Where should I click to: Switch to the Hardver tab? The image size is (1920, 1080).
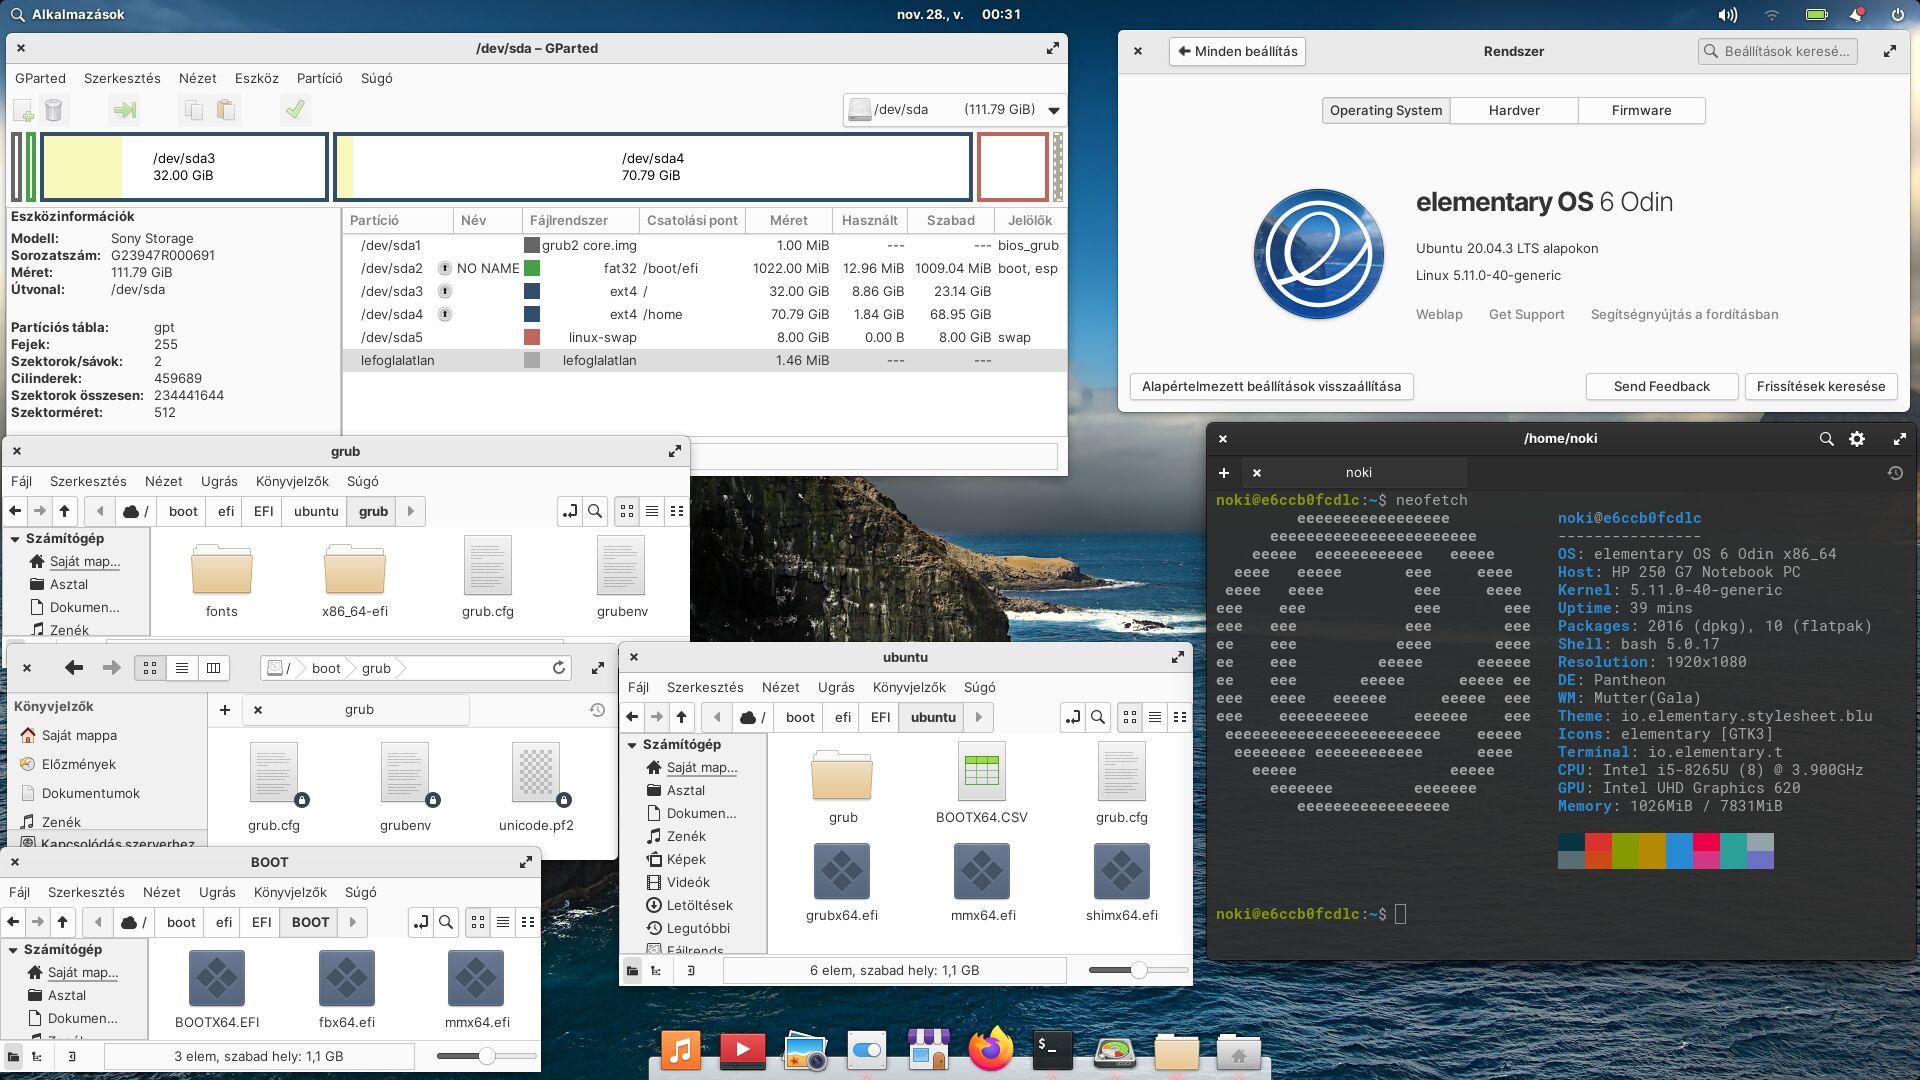point(1514,110)
